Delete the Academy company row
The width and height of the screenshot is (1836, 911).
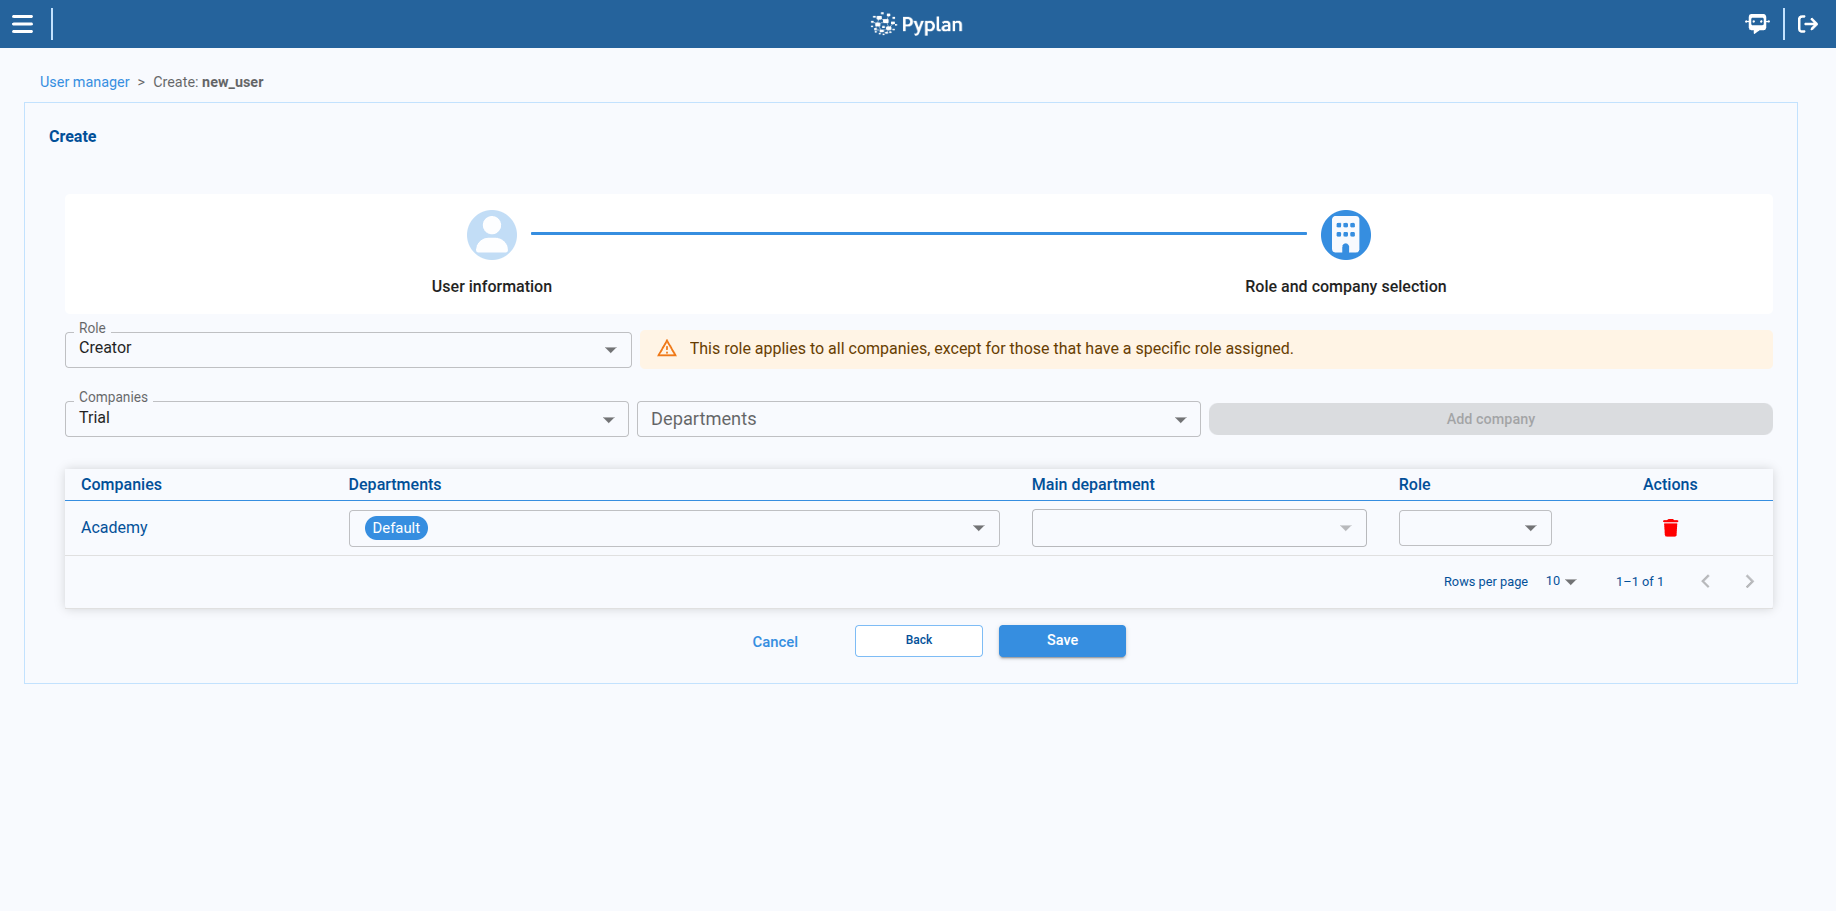coord(1670,528)
